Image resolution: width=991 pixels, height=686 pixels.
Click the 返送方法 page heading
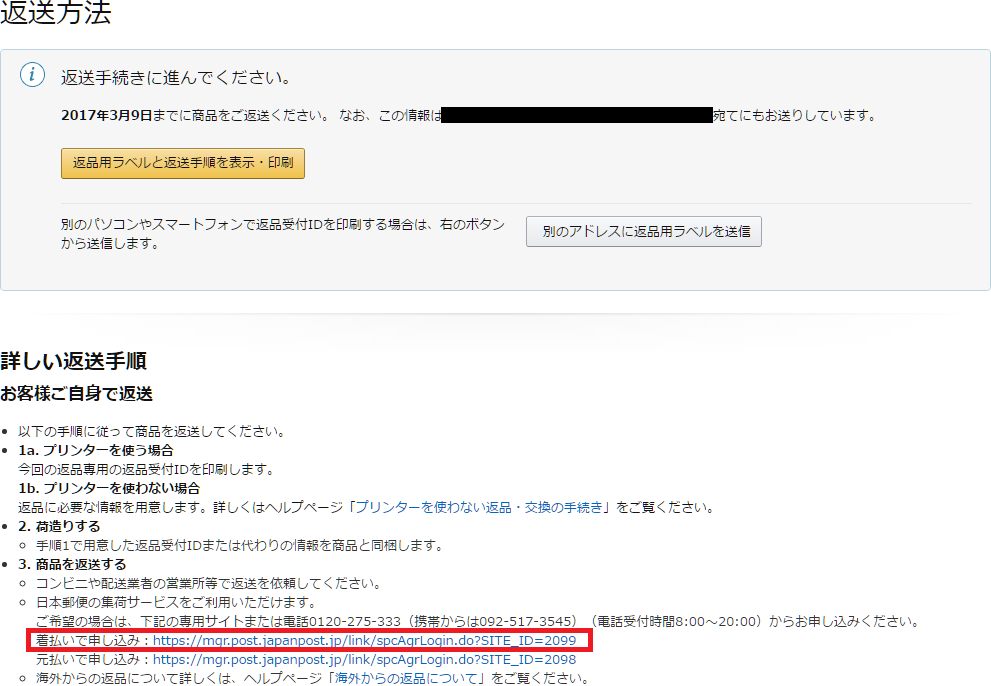click(56, 13)
